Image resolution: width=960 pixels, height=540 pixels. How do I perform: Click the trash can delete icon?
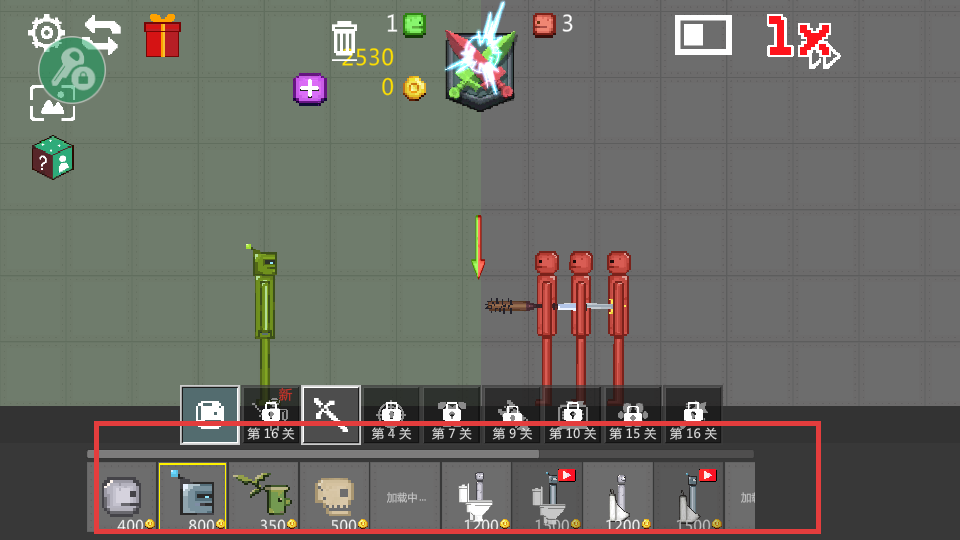tap(344, 39)
